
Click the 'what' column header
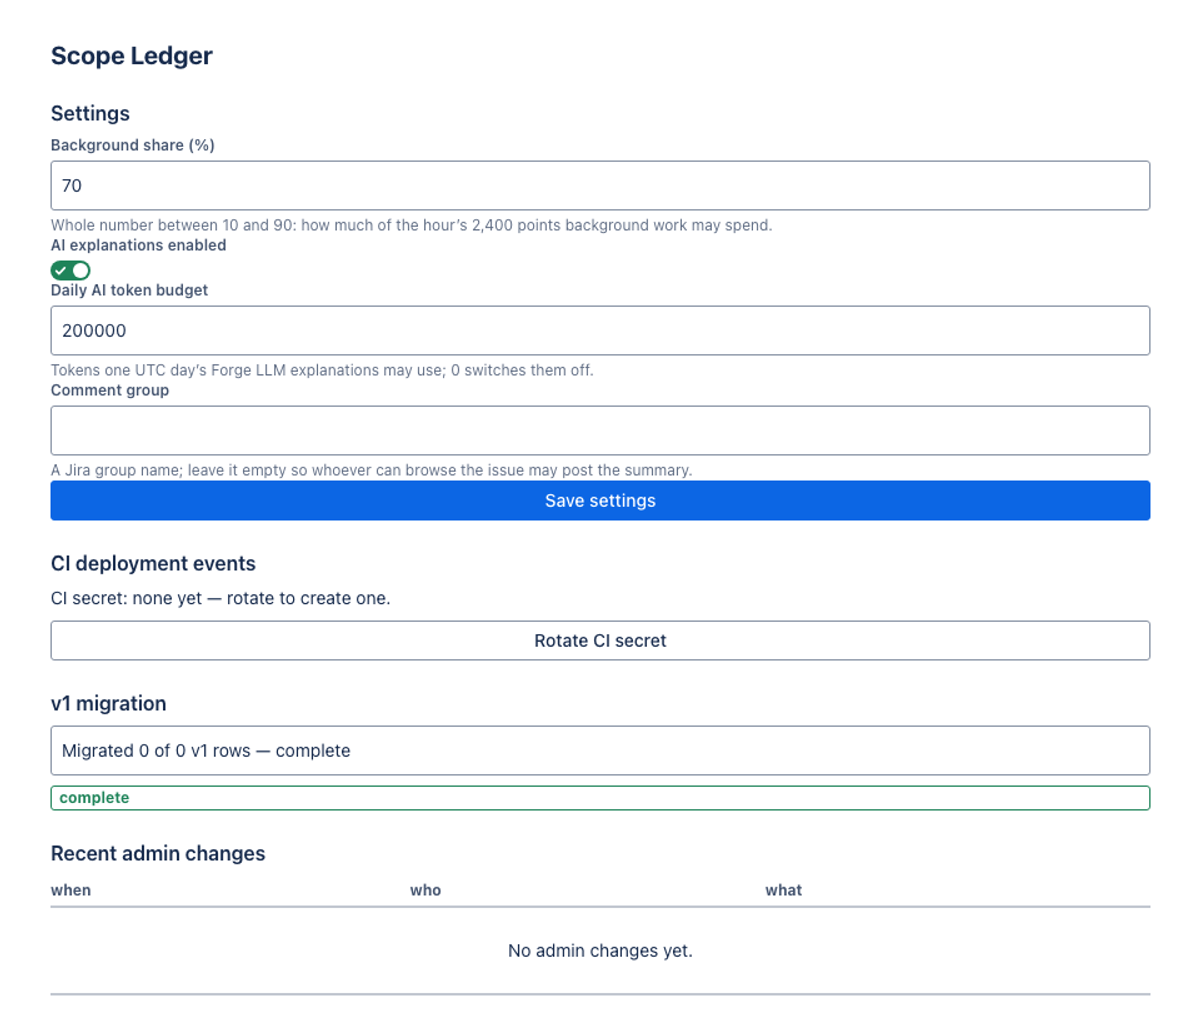(783, 890)
